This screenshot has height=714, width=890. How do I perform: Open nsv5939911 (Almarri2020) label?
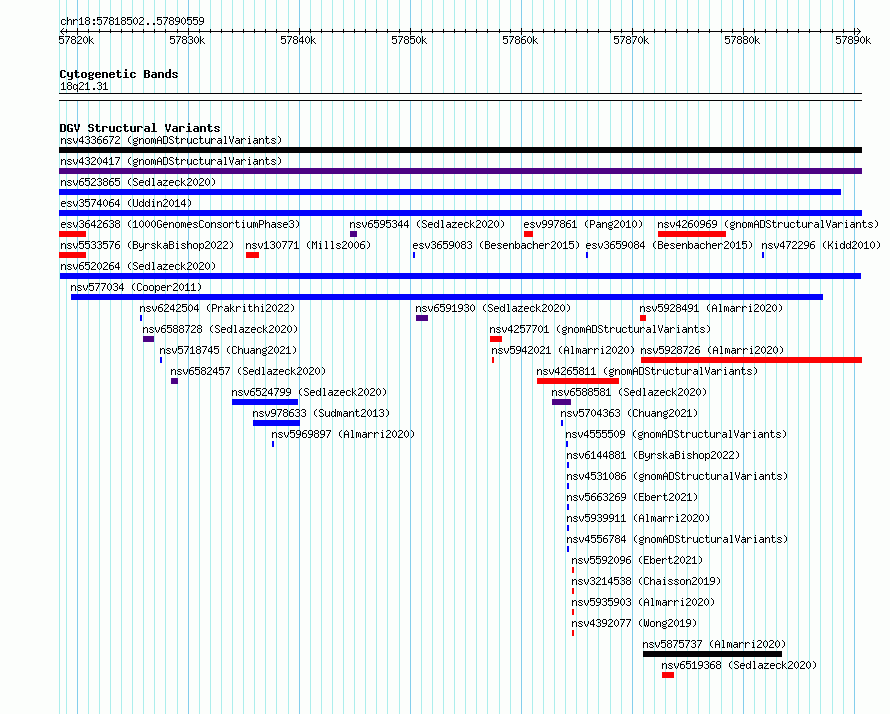(638, 518)
